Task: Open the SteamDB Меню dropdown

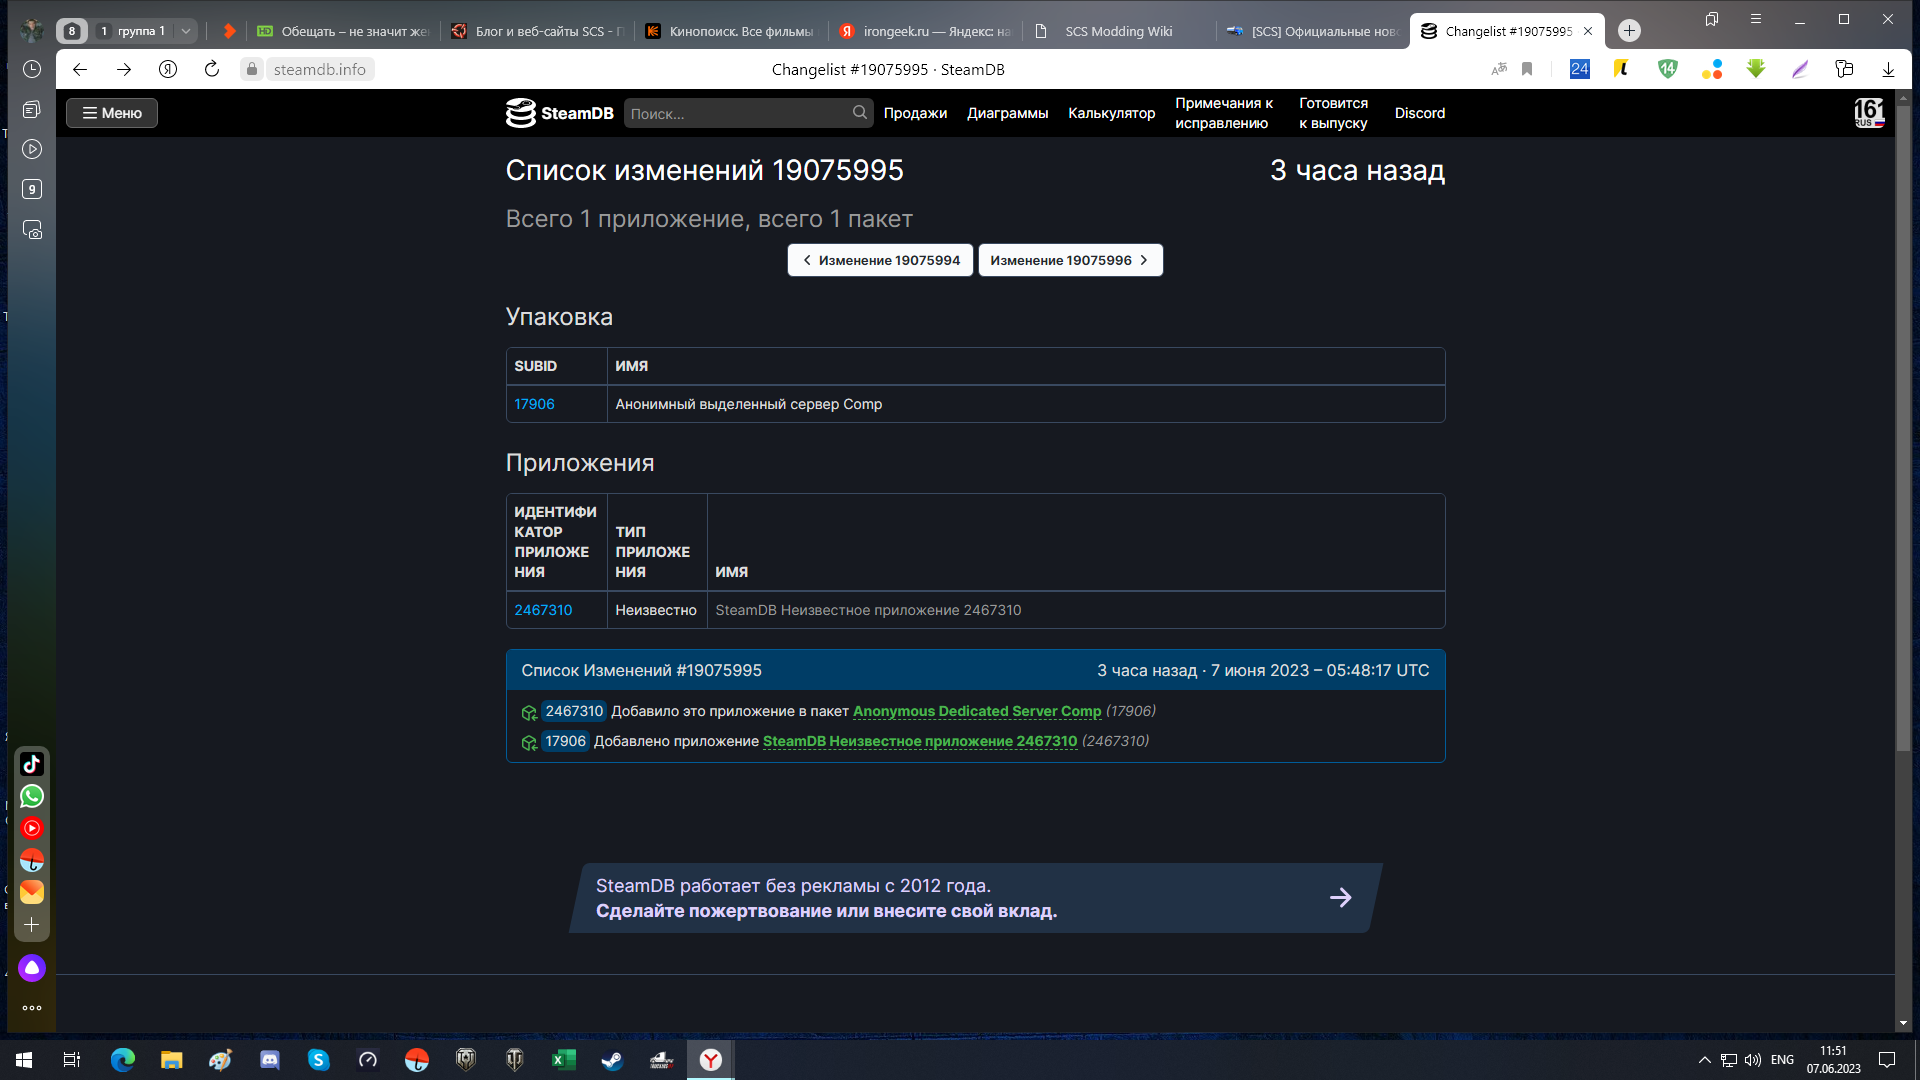Action: click(112, 113)
